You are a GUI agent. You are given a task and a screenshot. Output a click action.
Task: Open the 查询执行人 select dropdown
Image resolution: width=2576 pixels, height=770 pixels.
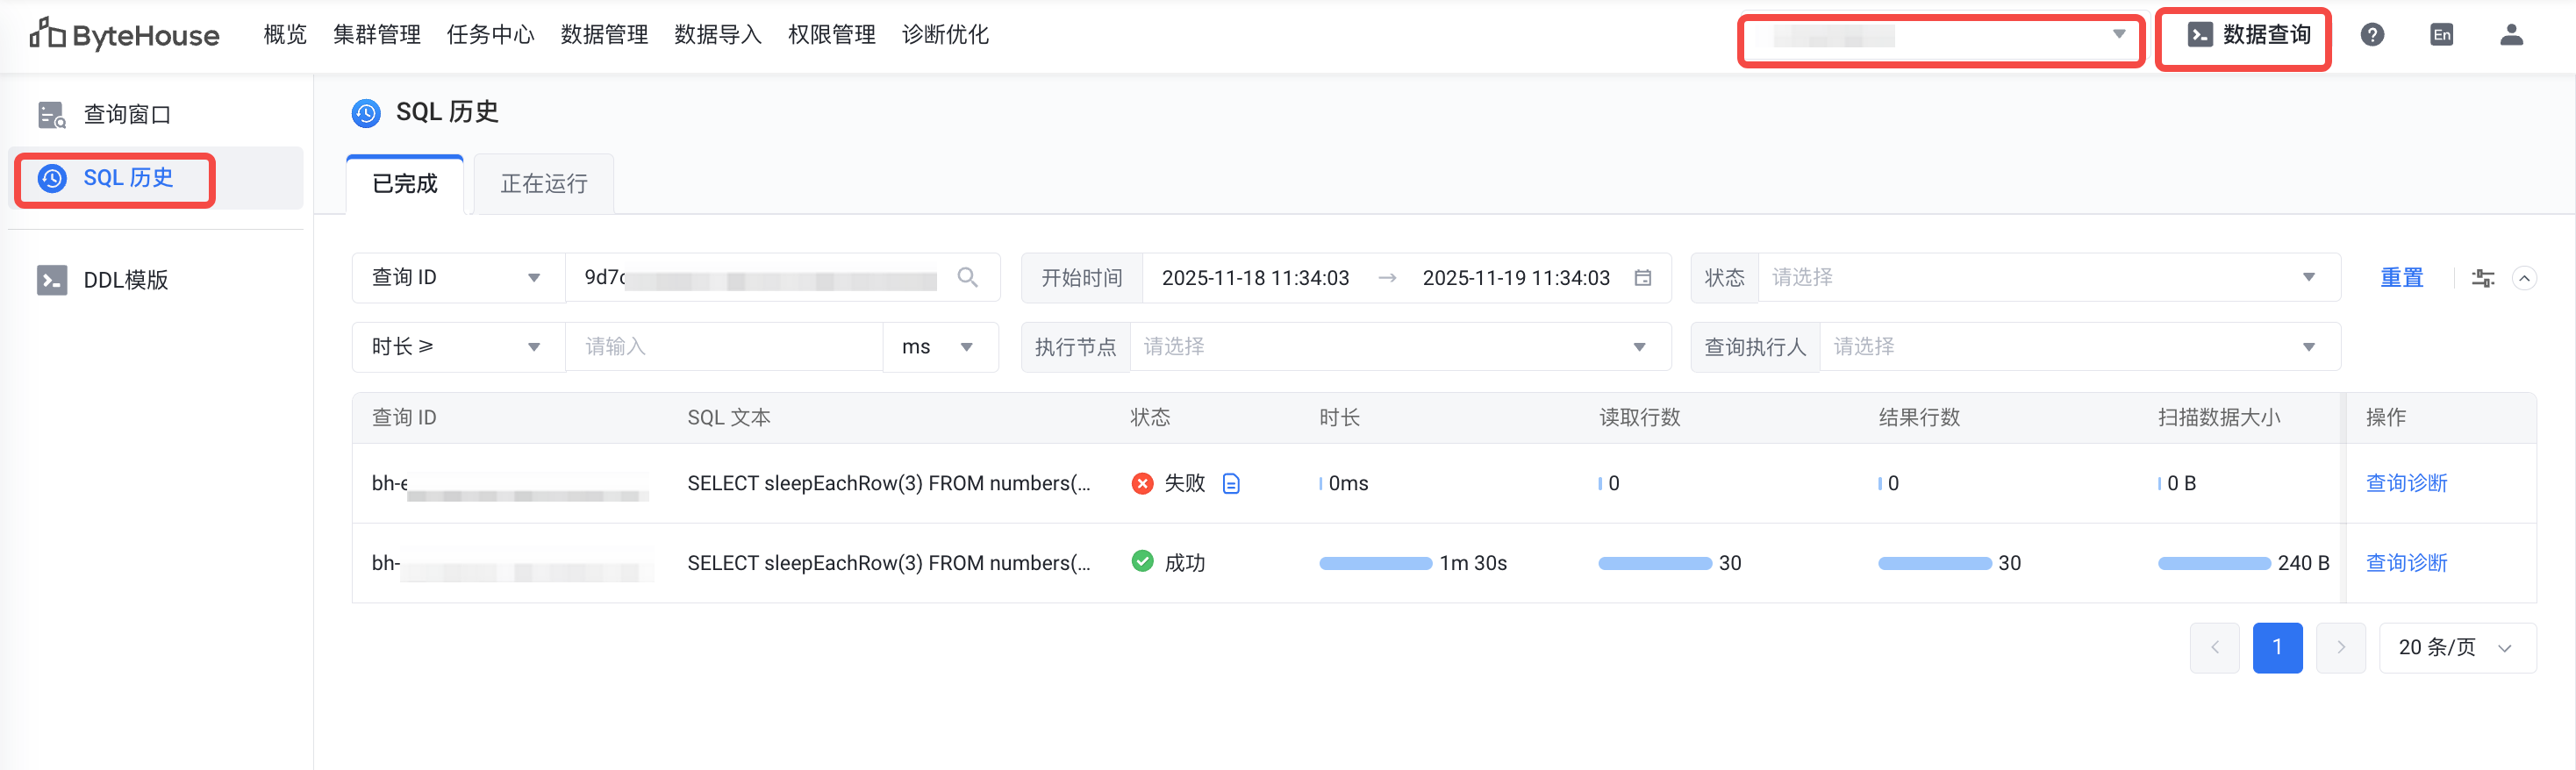click(x=2079, y=347)
